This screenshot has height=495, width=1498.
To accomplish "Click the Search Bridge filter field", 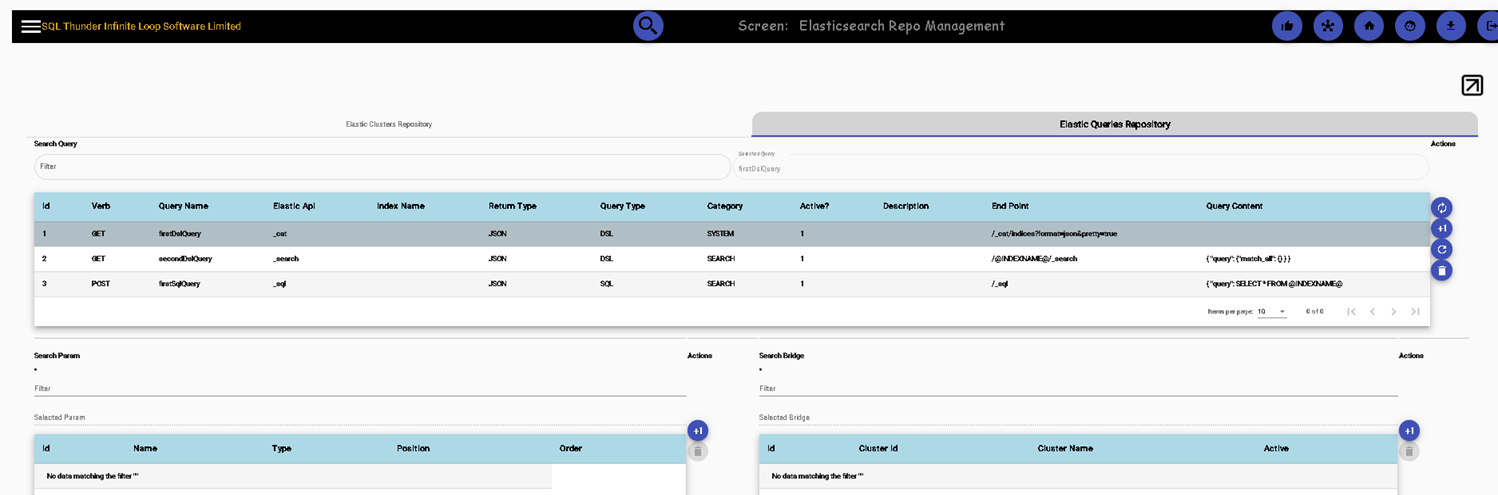I will point(1078,388).
